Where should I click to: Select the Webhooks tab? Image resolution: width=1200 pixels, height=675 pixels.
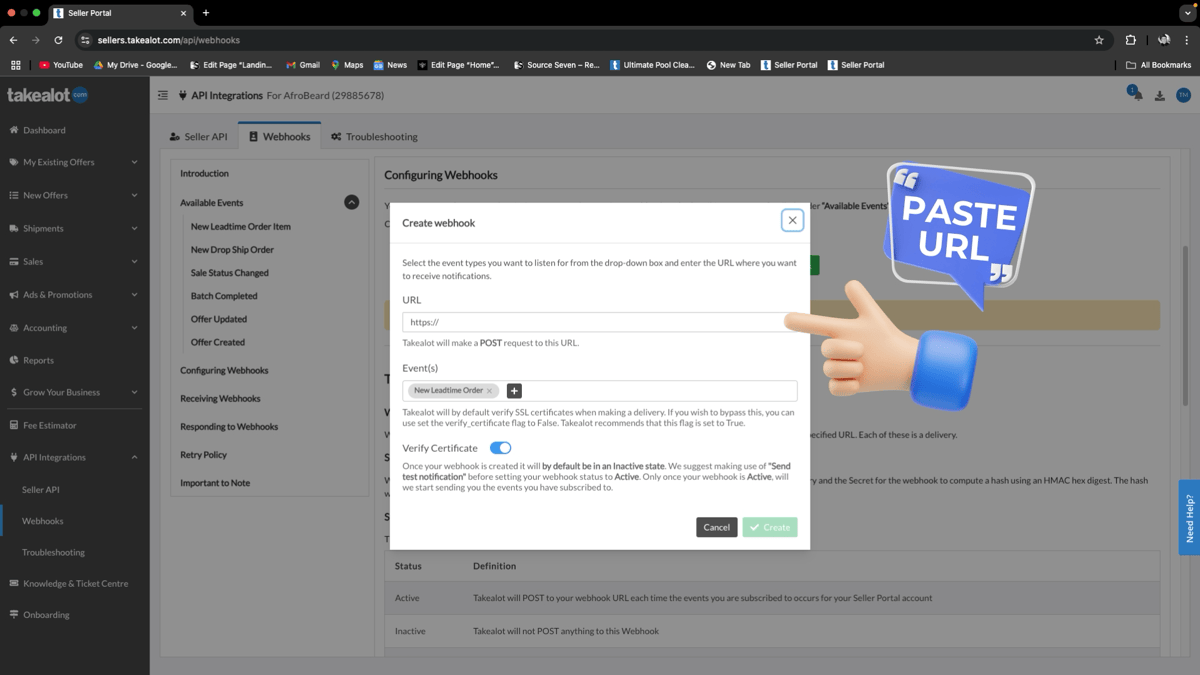279,137
